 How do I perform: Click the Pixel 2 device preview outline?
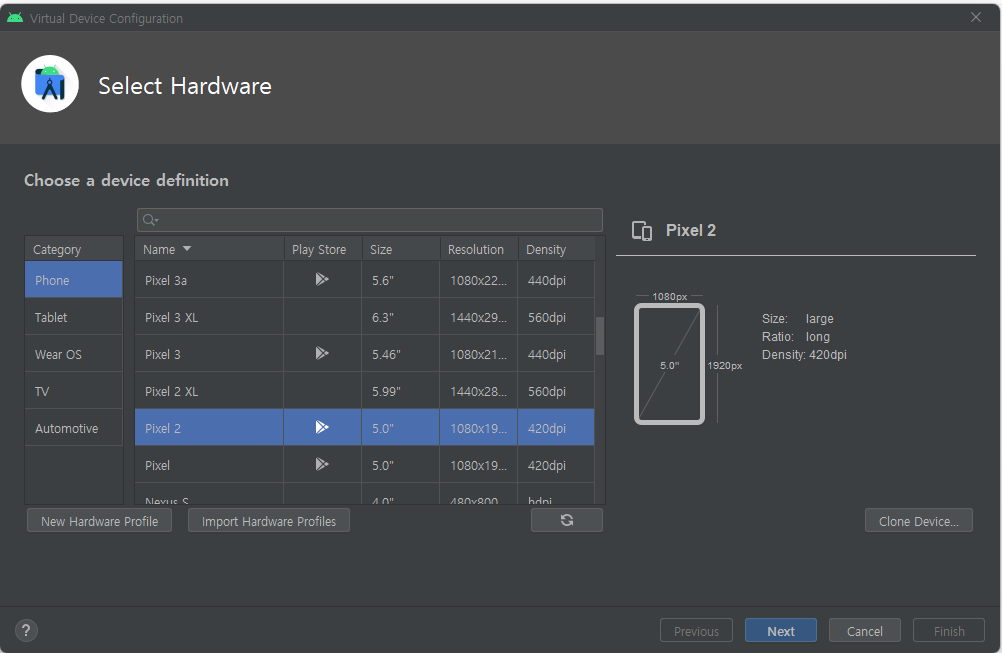pos(669,364)
